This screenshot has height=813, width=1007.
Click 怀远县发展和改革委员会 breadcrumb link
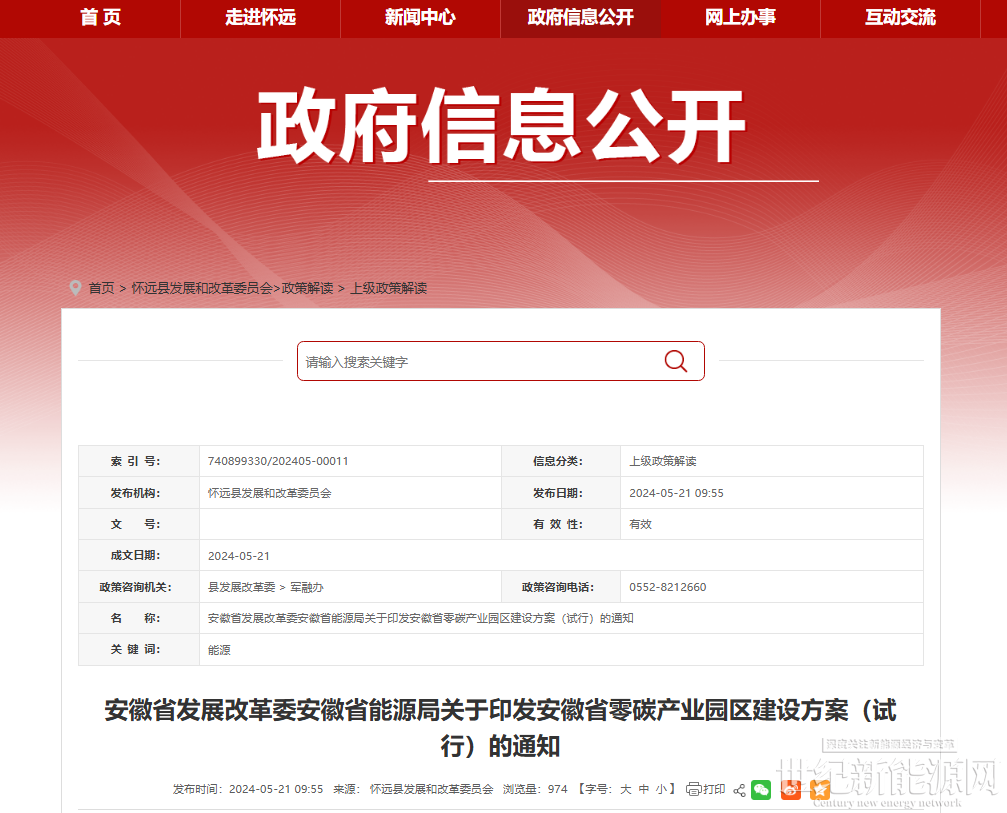[202, 288]
